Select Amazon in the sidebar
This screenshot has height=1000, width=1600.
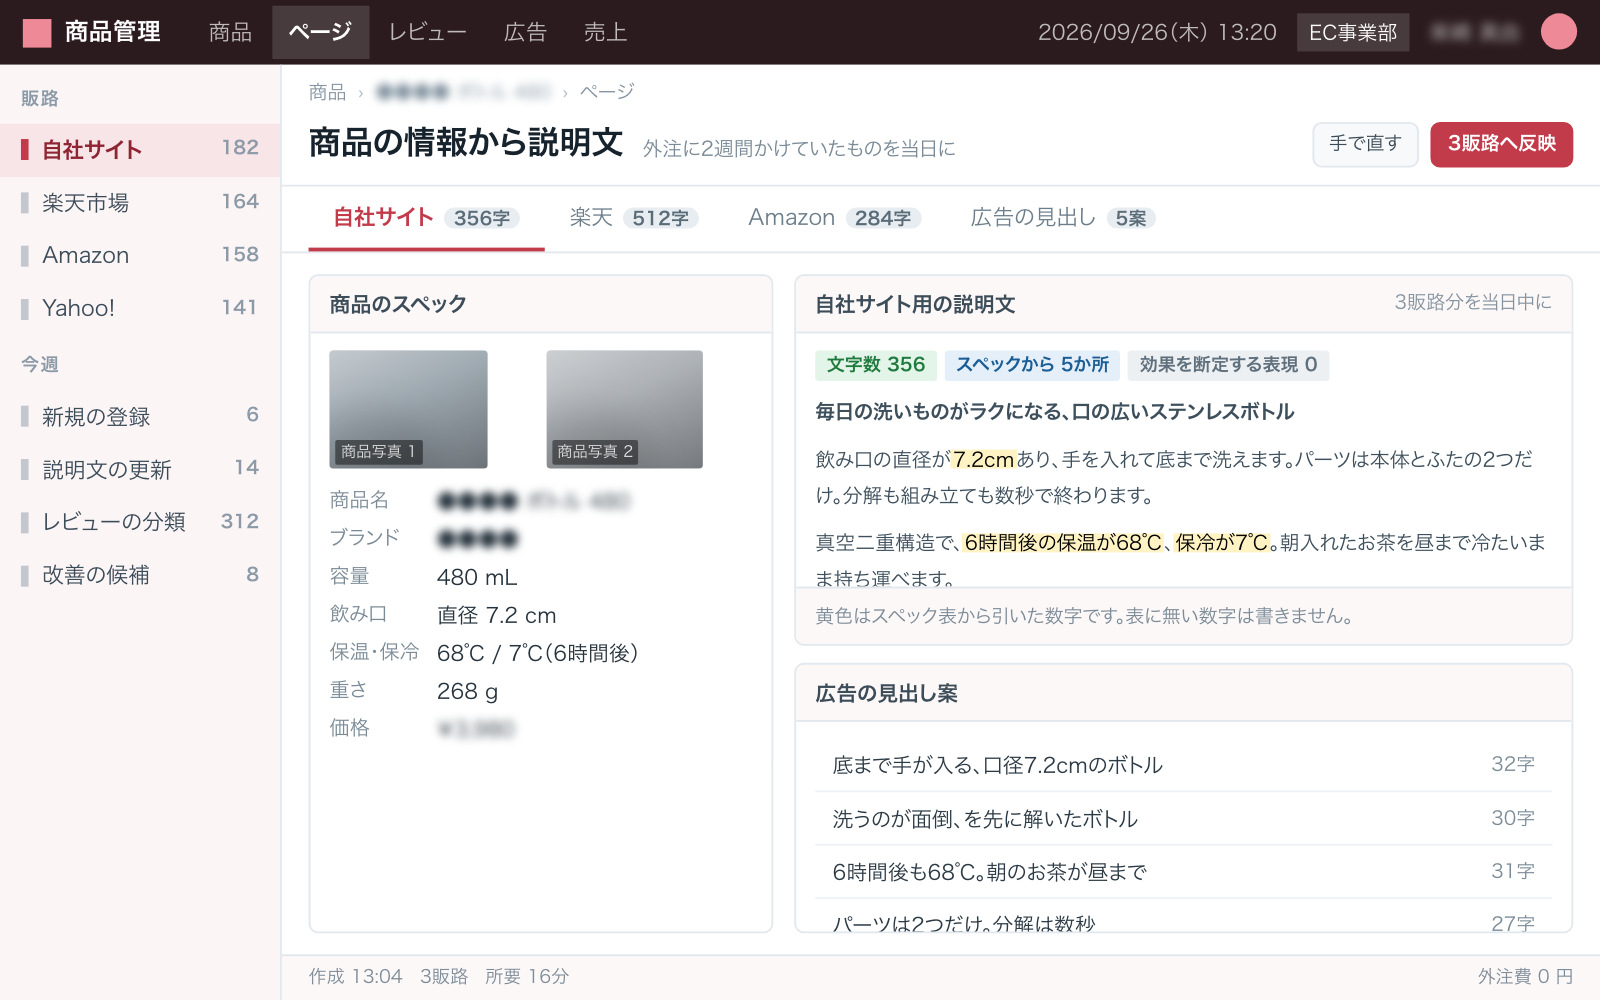click(140, 256)
